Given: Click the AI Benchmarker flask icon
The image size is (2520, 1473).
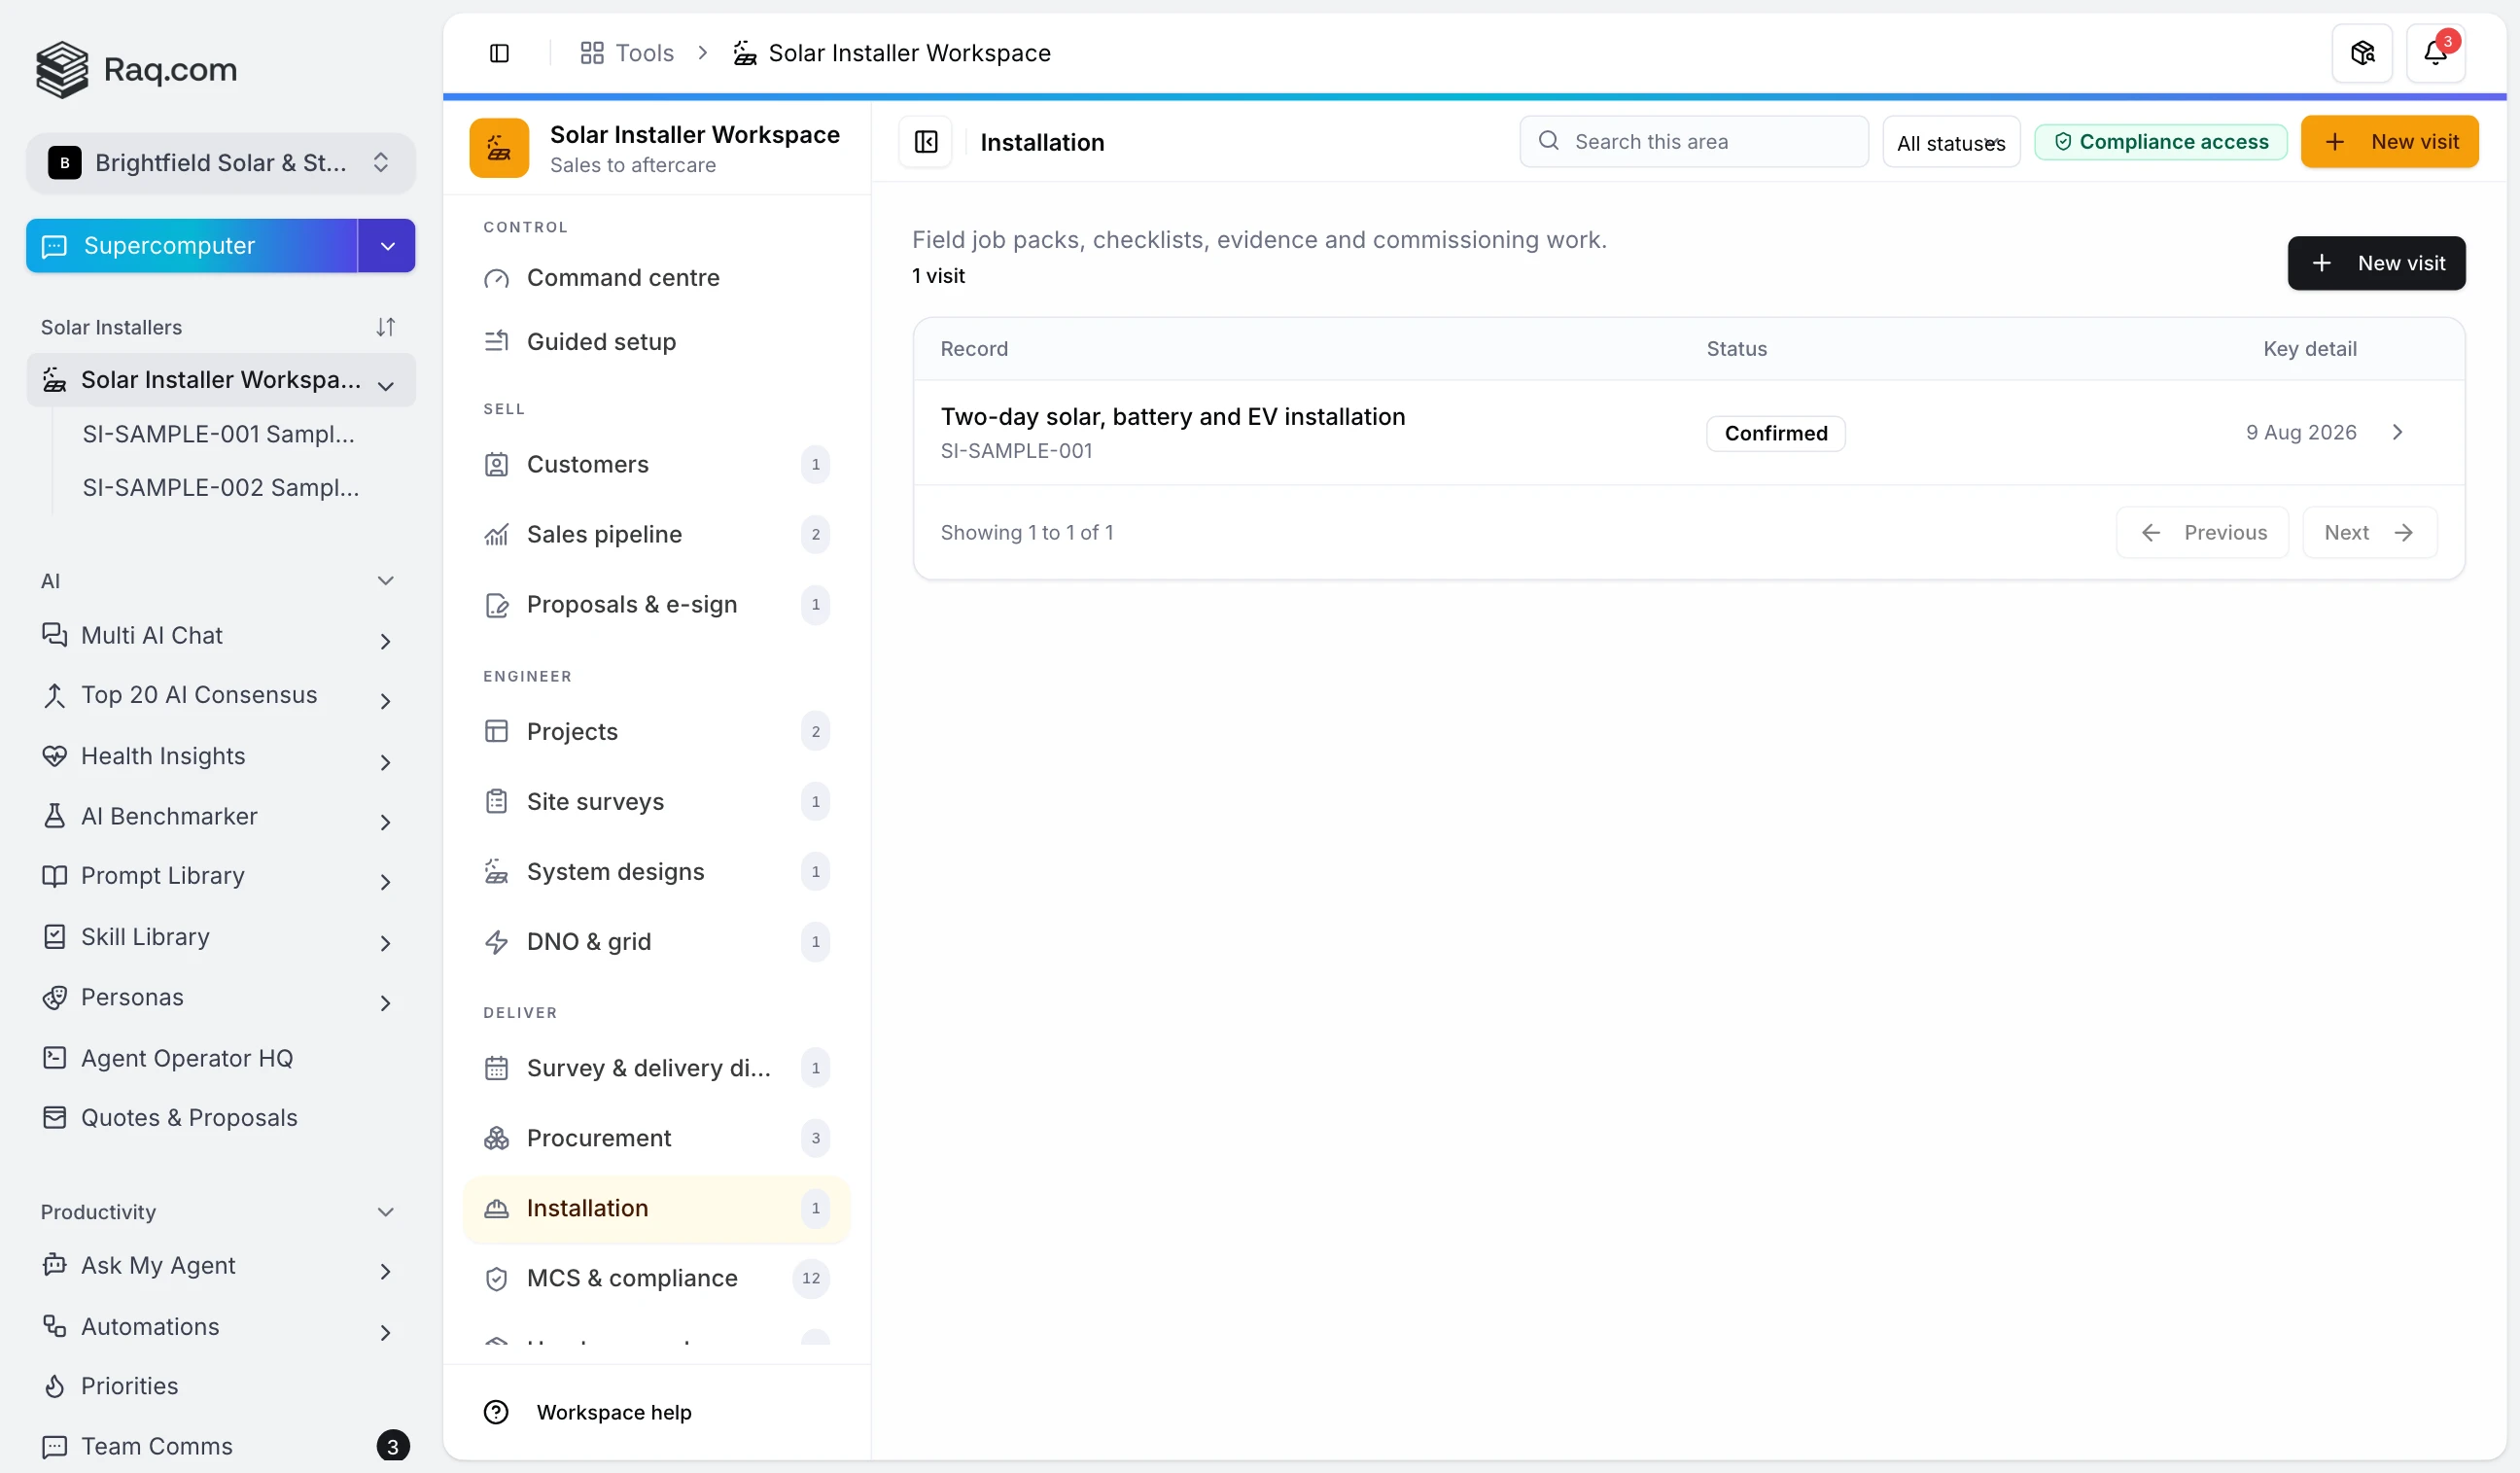Looking at the screenshot, I should (x=55, y=817).
